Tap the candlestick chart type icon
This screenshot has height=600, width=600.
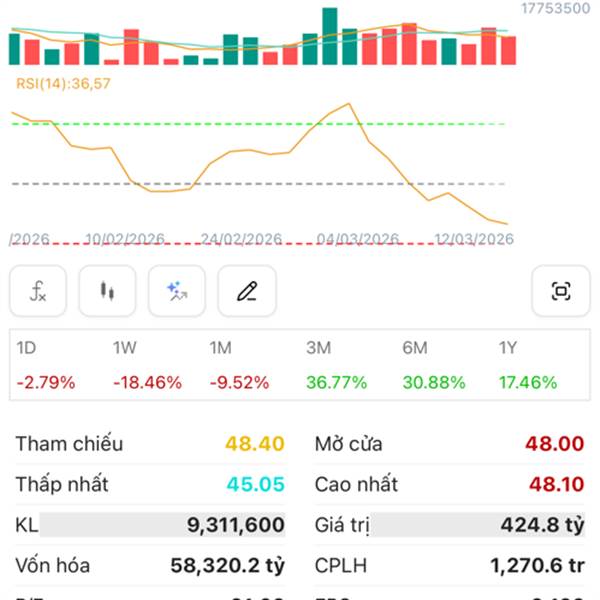click(107, 292)
